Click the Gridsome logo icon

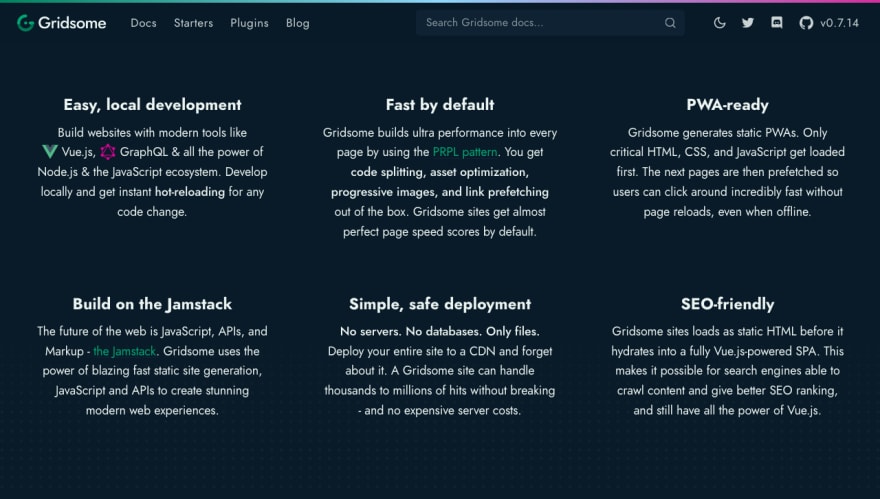point(25,23)
